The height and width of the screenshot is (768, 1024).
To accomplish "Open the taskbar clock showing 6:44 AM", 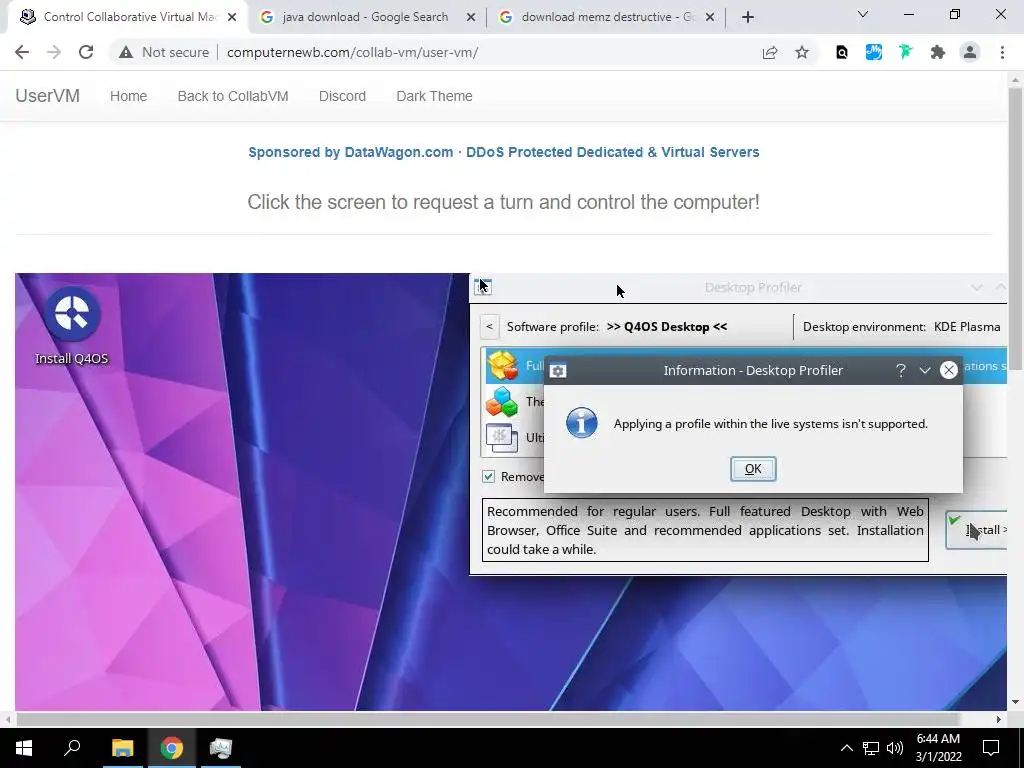I will [x=938, y=748].
